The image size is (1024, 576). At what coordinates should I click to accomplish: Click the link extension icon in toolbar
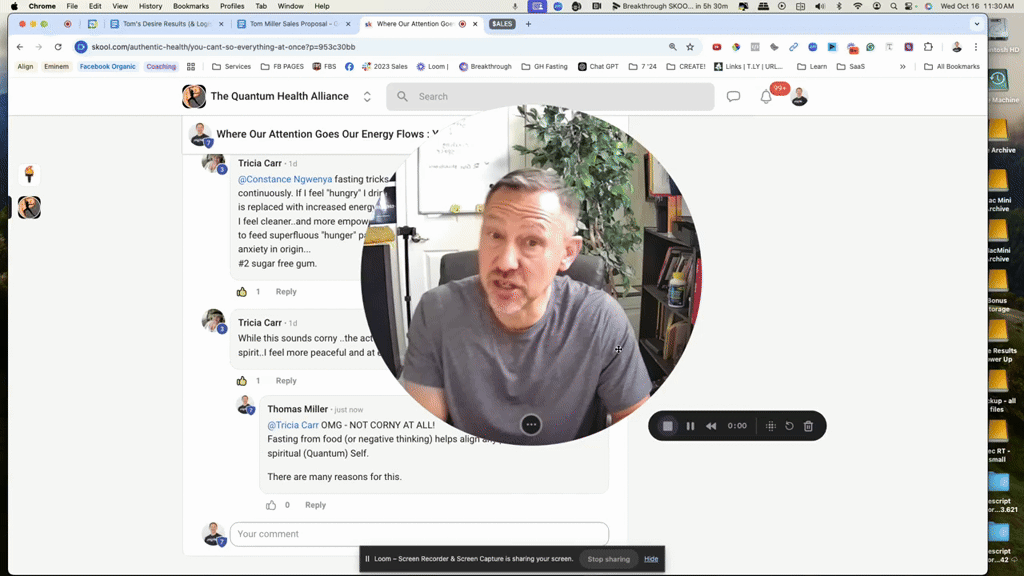click(x=793, y=47)
